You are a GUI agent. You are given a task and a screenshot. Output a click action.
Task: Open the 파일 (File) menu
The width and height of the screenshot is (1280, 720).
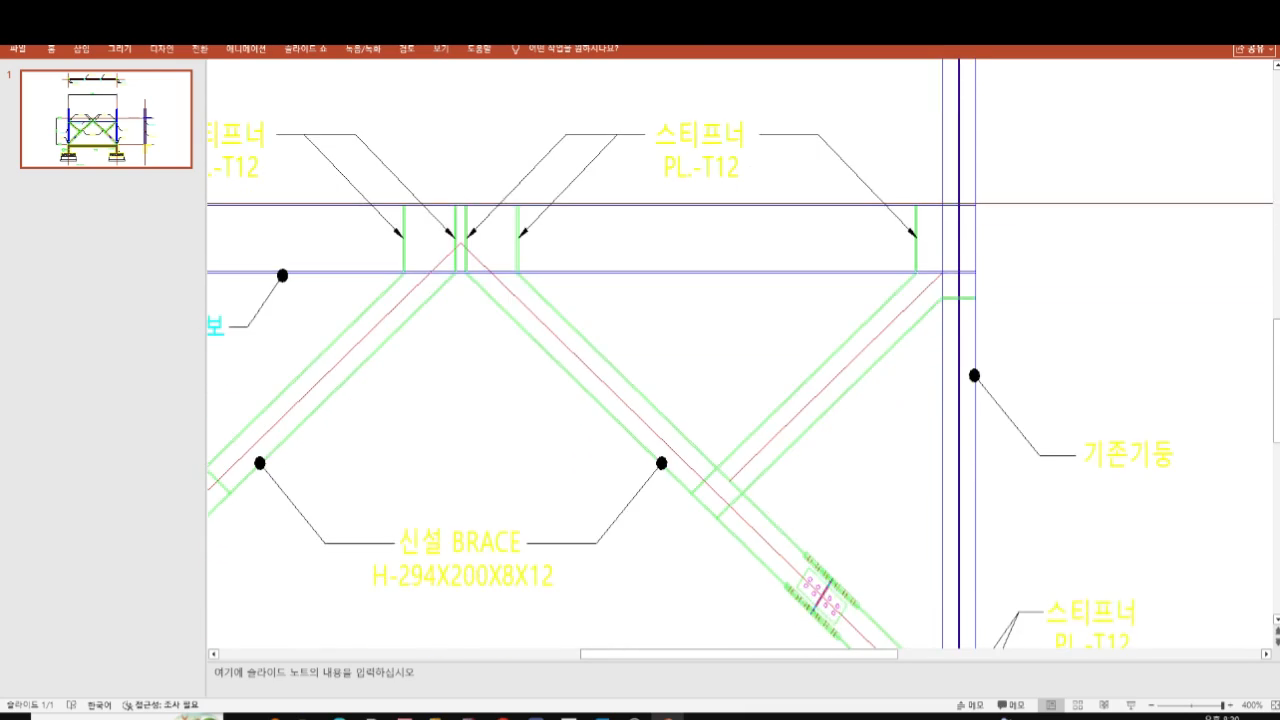click(x=18, y=49)
